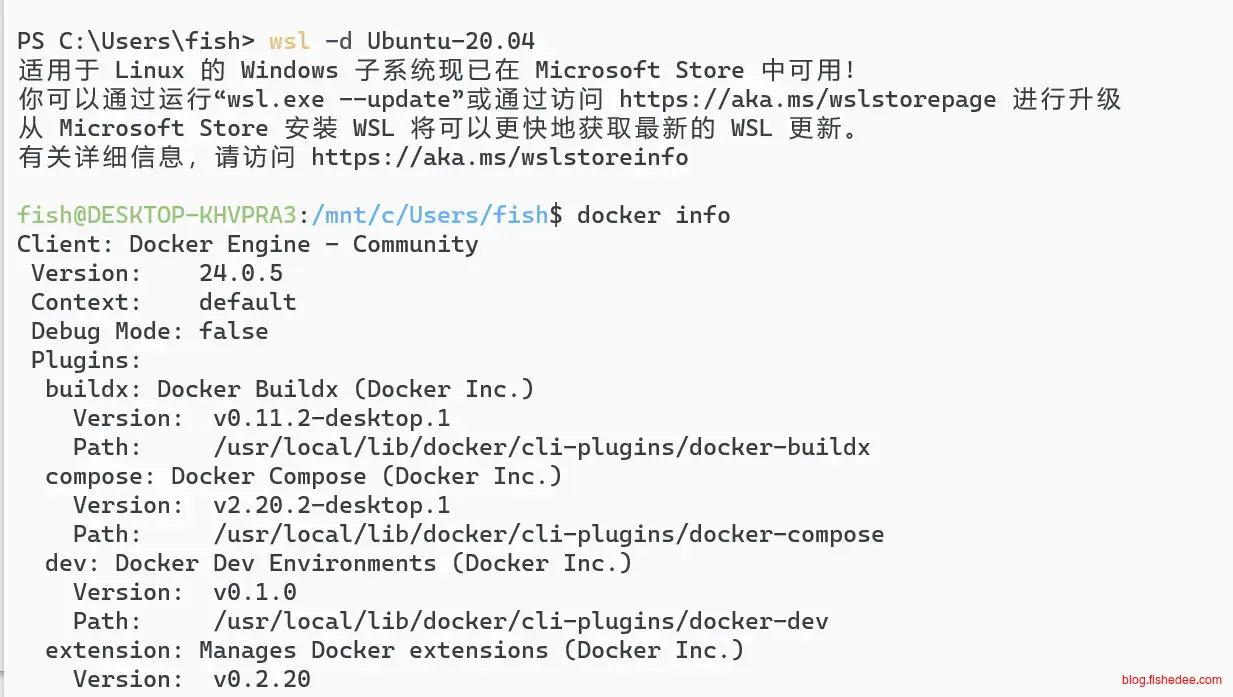Click the docker-compose plugin path
1233x697 pixels.
pos(548,534)
